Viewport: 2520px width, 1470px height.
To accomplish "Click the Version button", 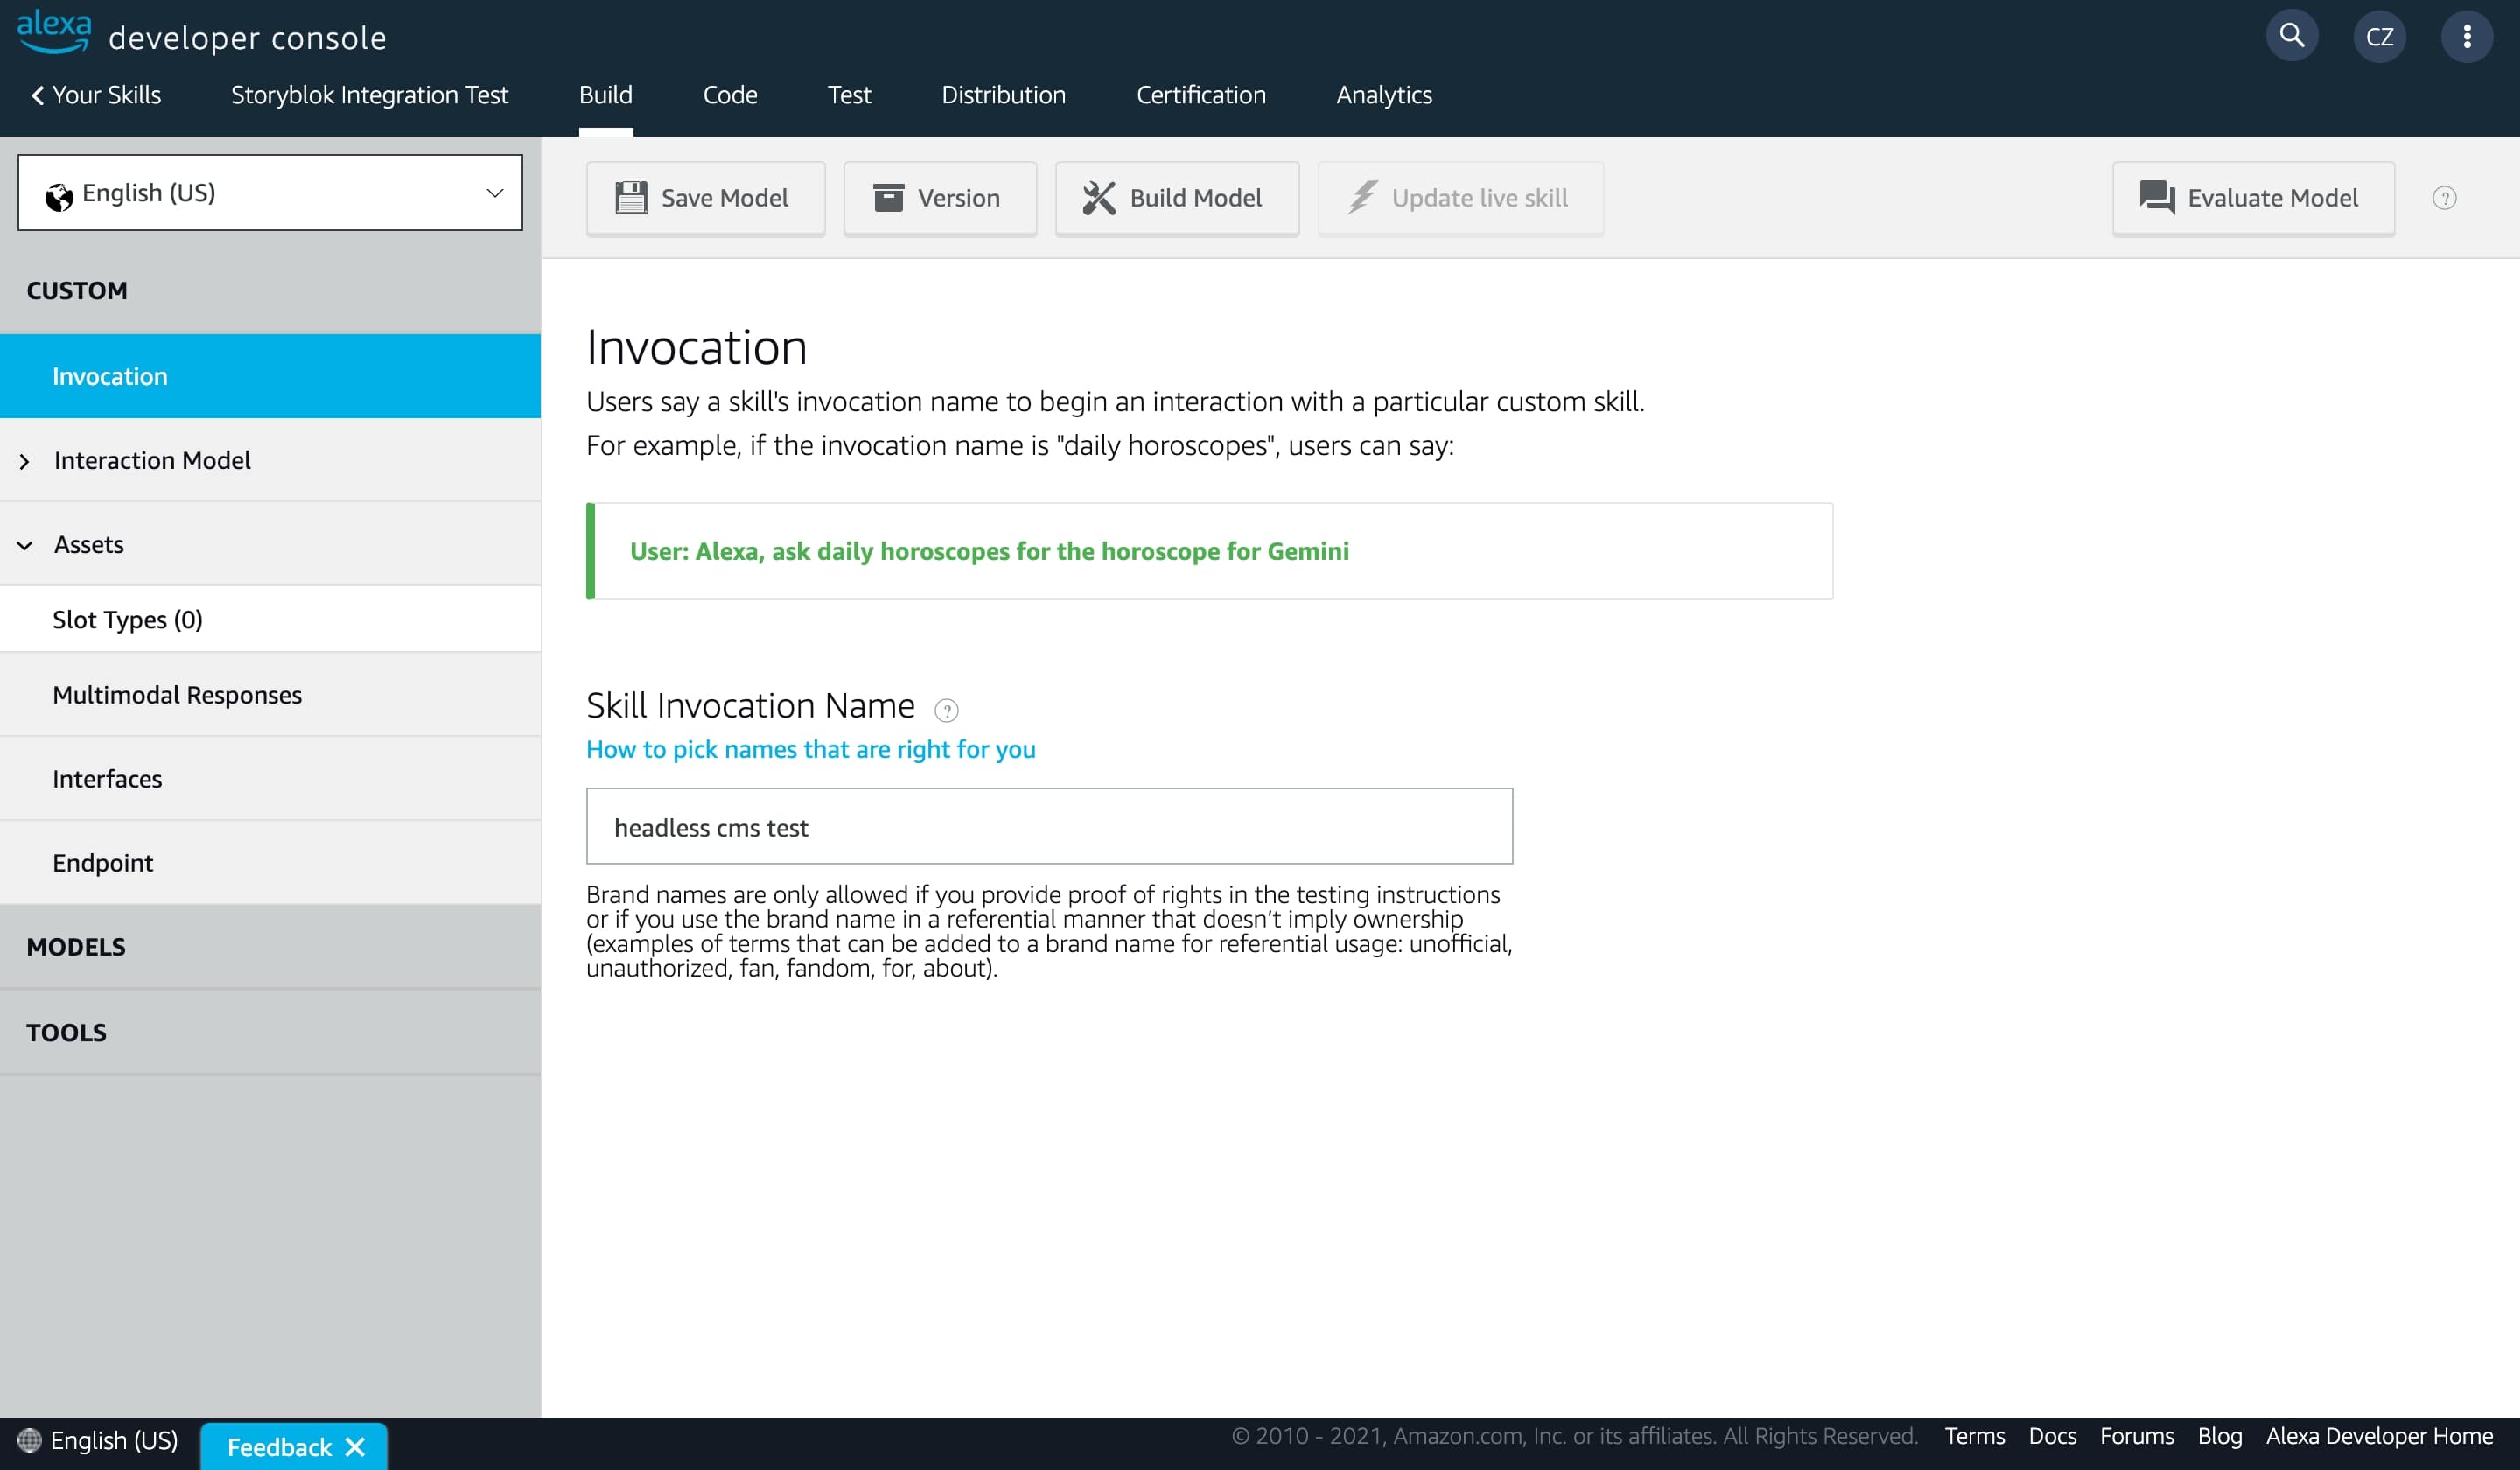I will pyautogui.click(x=940, y=198).
